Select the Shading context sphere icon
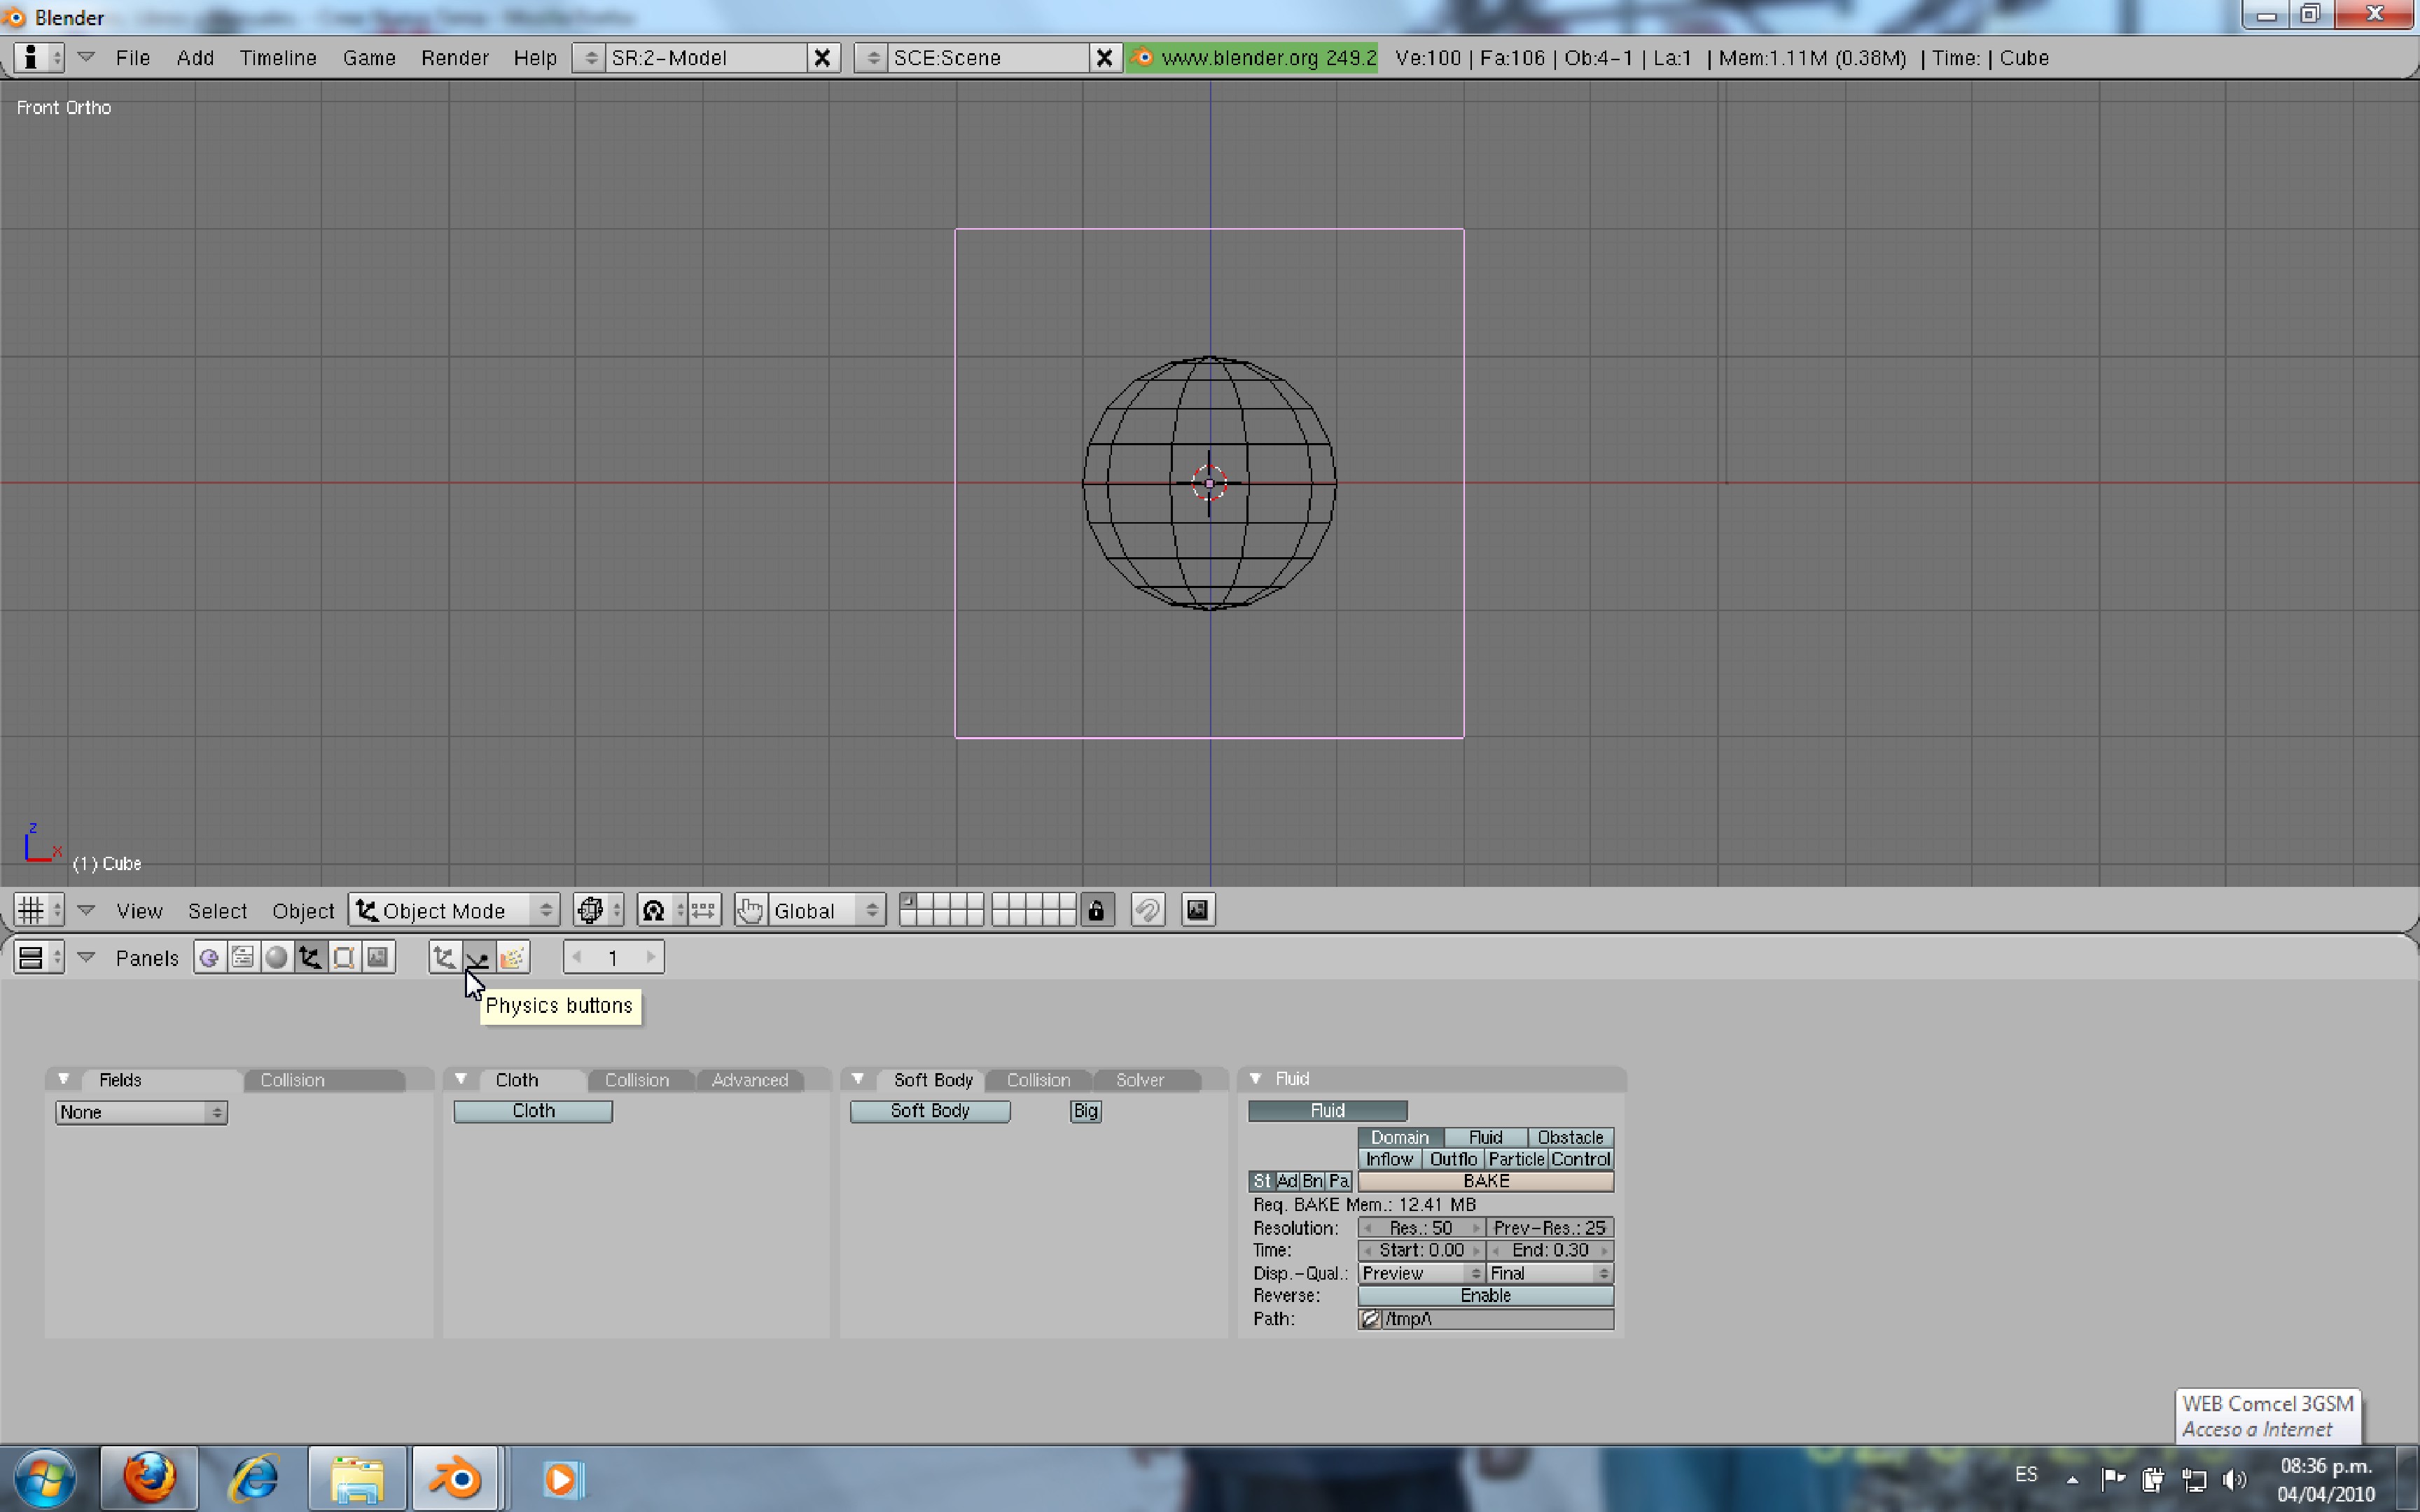This screenshot has width=2420, height=1512. [x=277, y=957]
